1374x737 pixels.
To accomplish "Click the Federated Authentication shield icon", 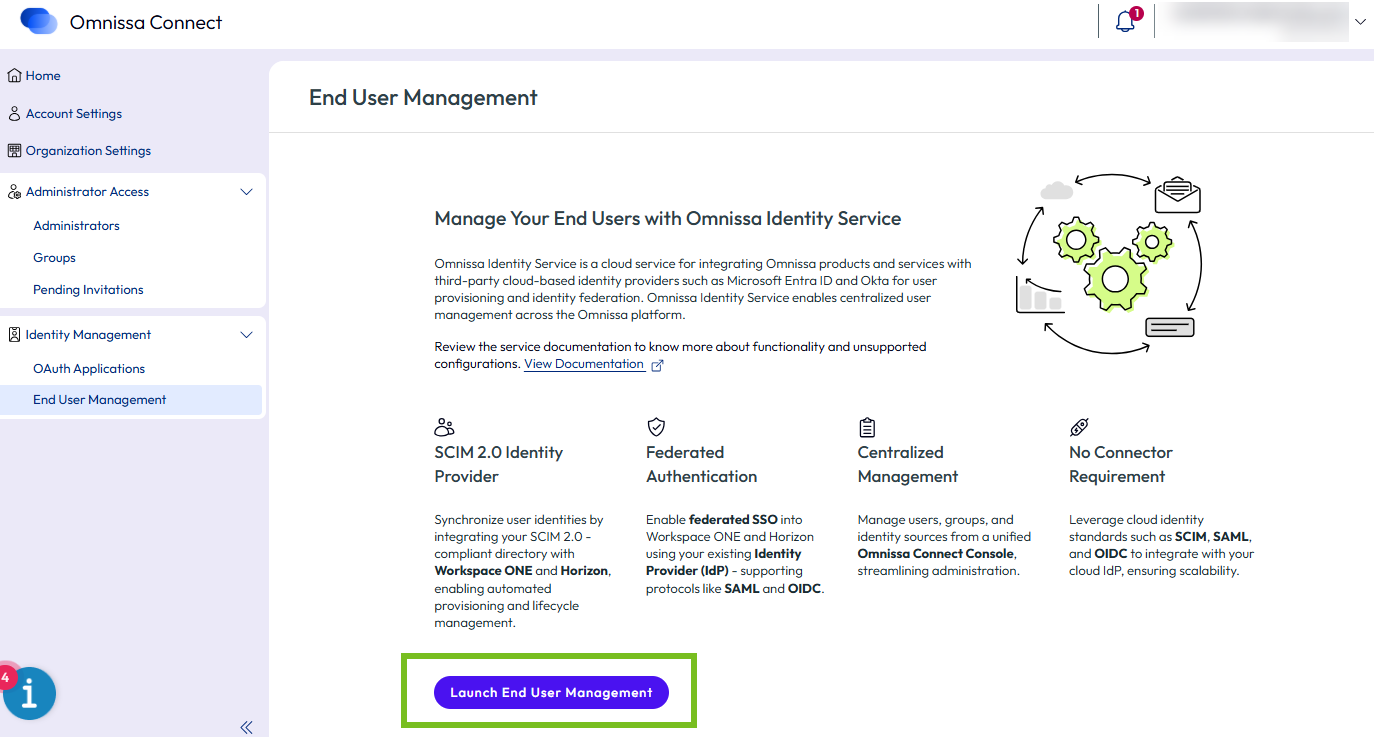I will (656, 427).
